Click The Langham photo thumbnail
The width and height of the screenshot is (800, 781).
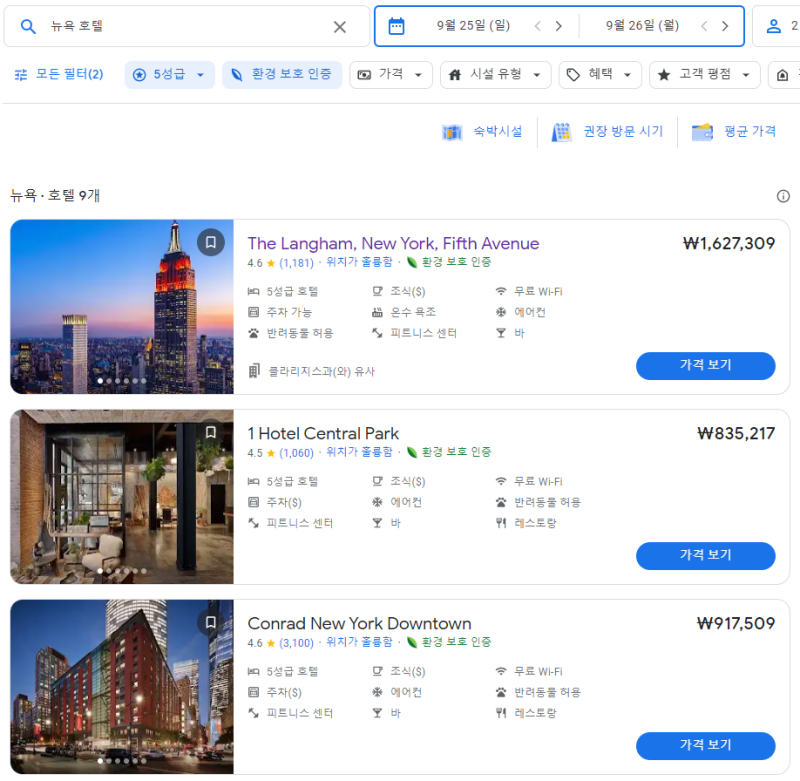pos(122,307)
